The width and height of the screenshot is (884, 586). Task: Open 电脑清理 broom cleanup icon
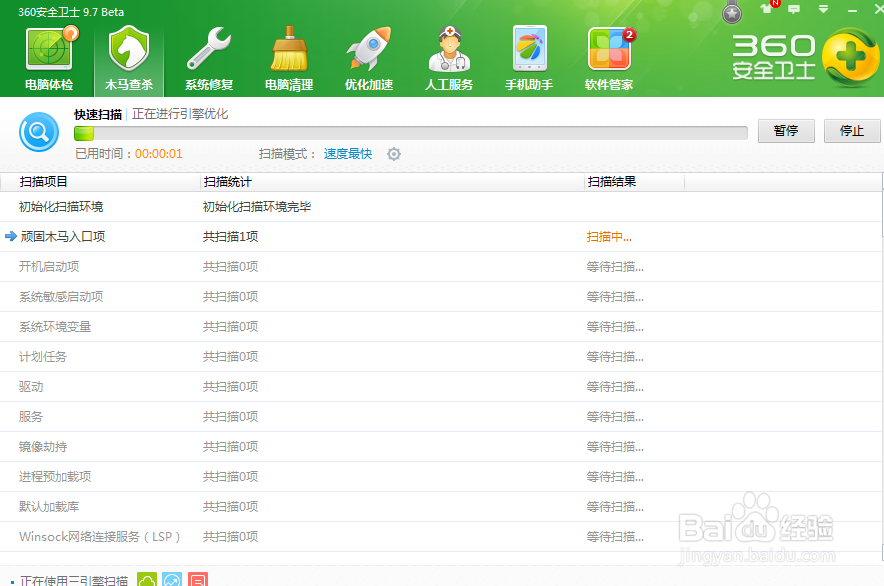click(288, 55)
